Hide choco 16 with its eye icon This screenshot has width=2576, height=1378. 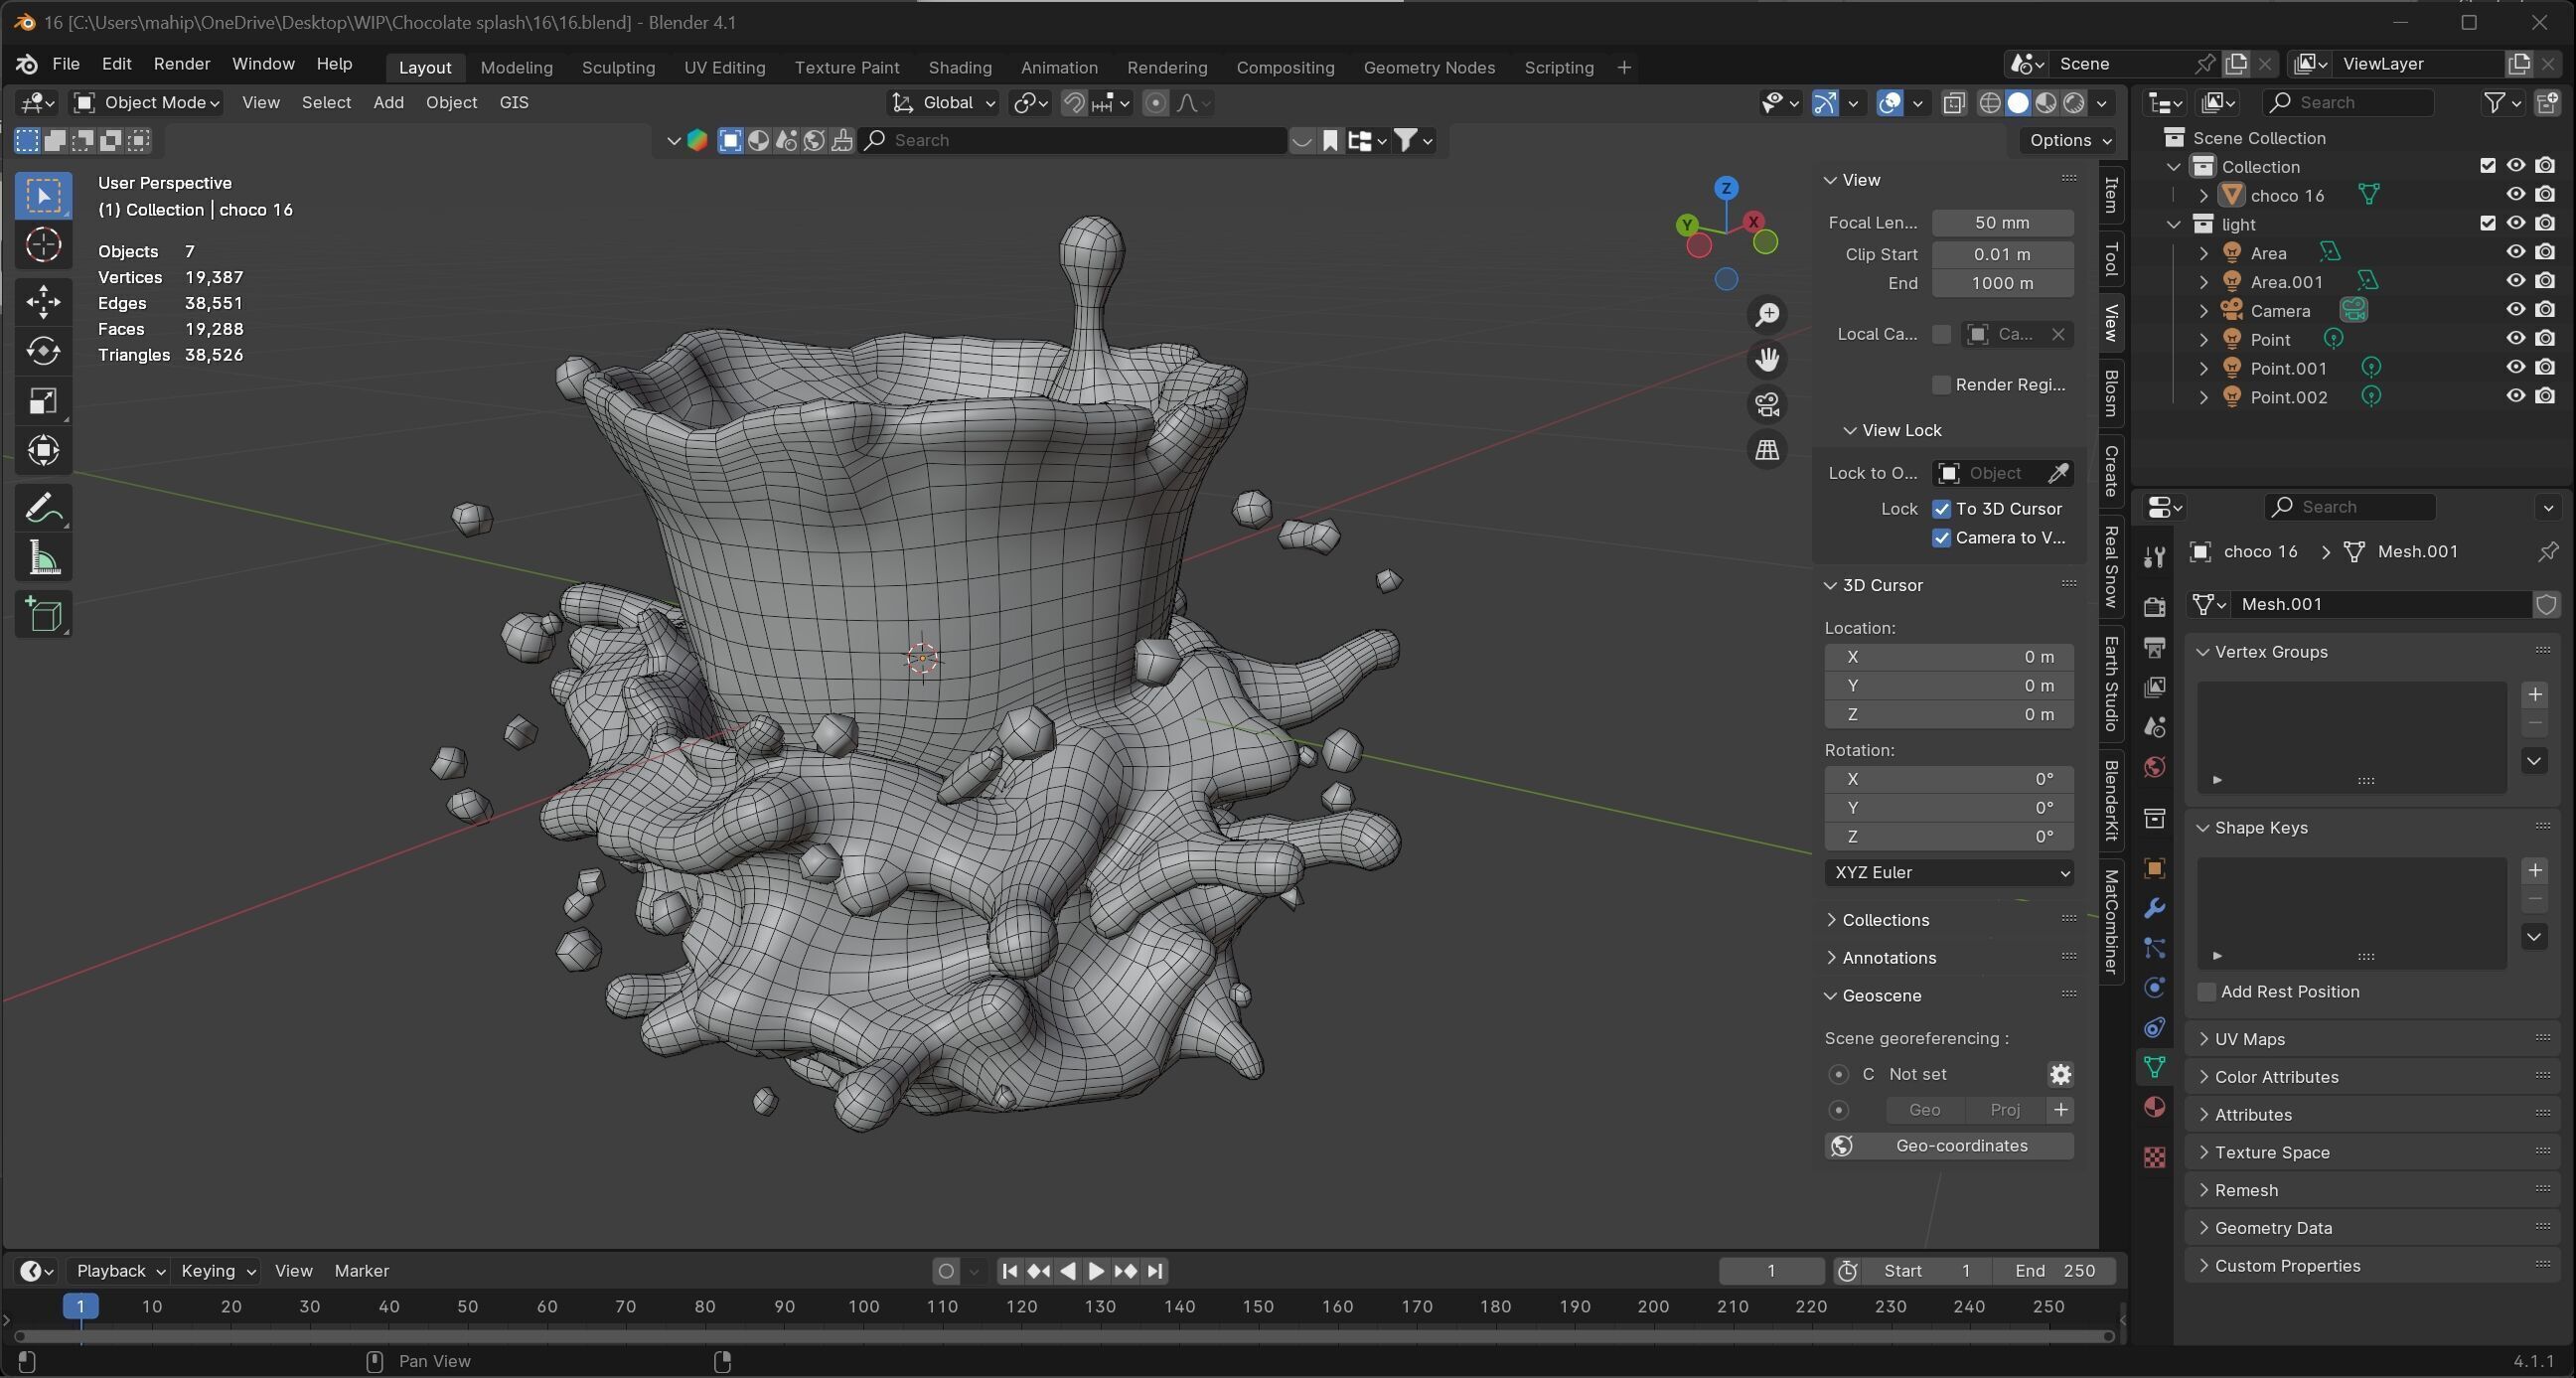tap(2516, 195)
